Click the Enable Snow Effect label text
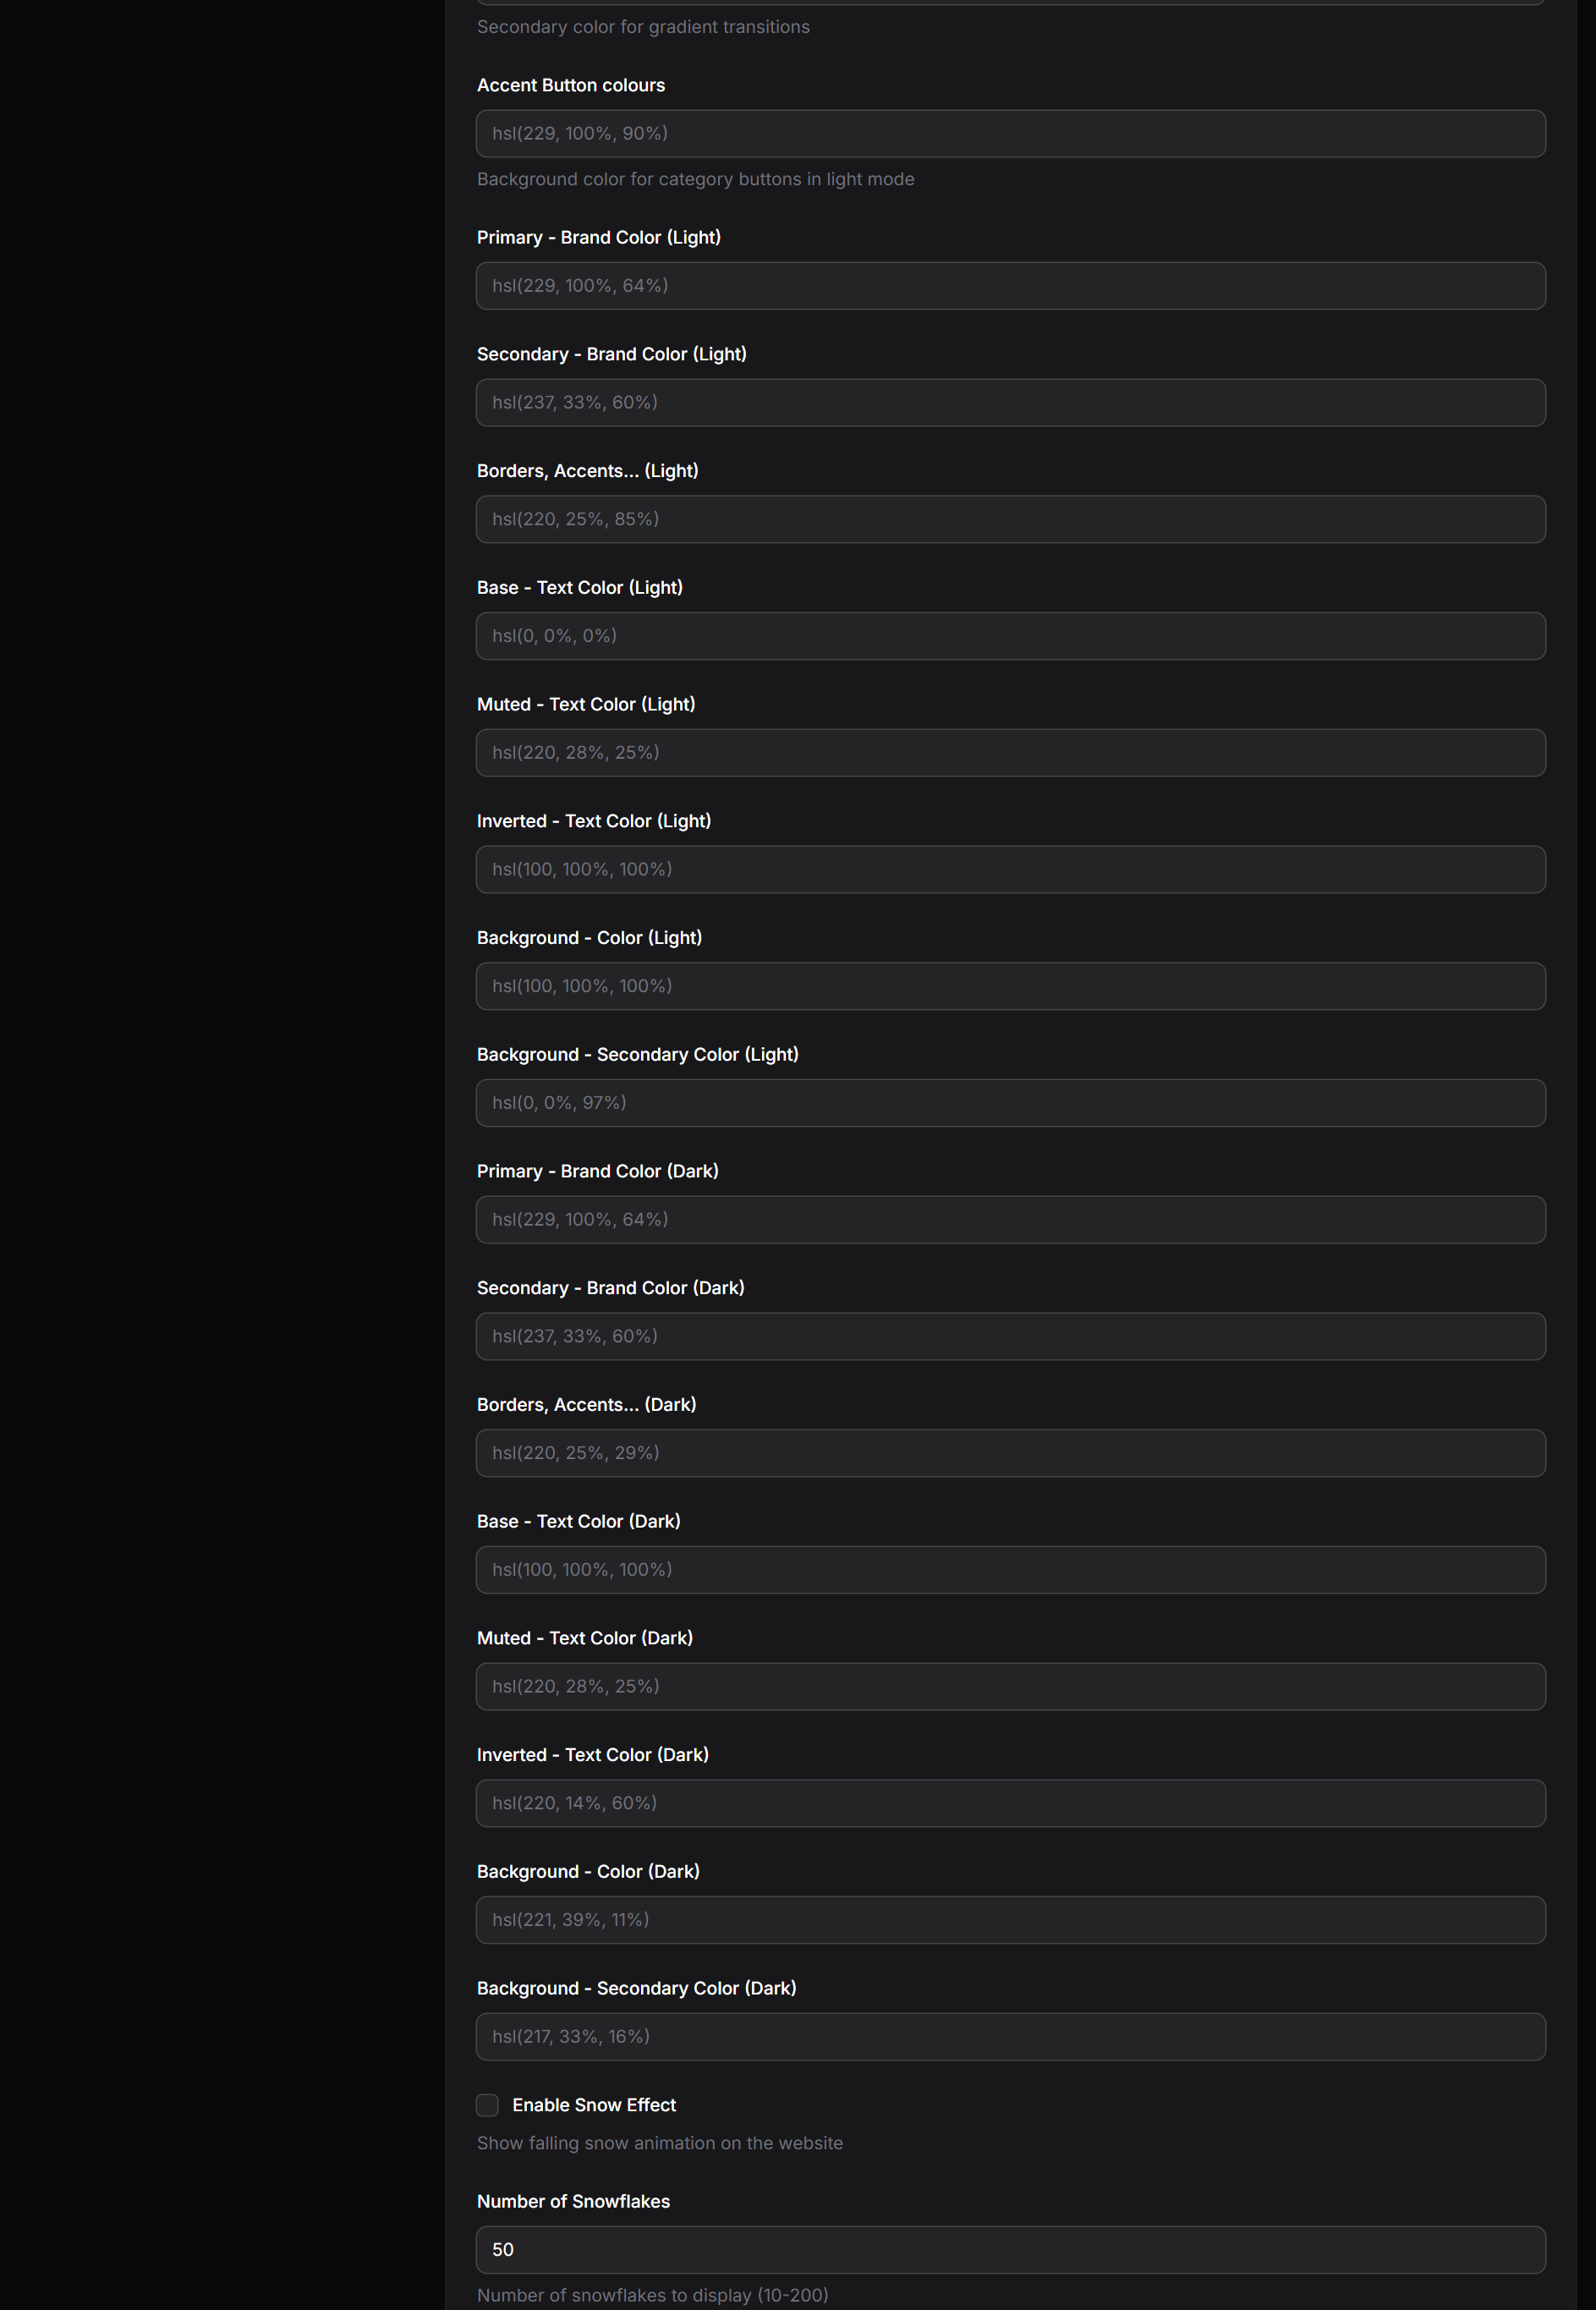 (x=594, y=2105)
